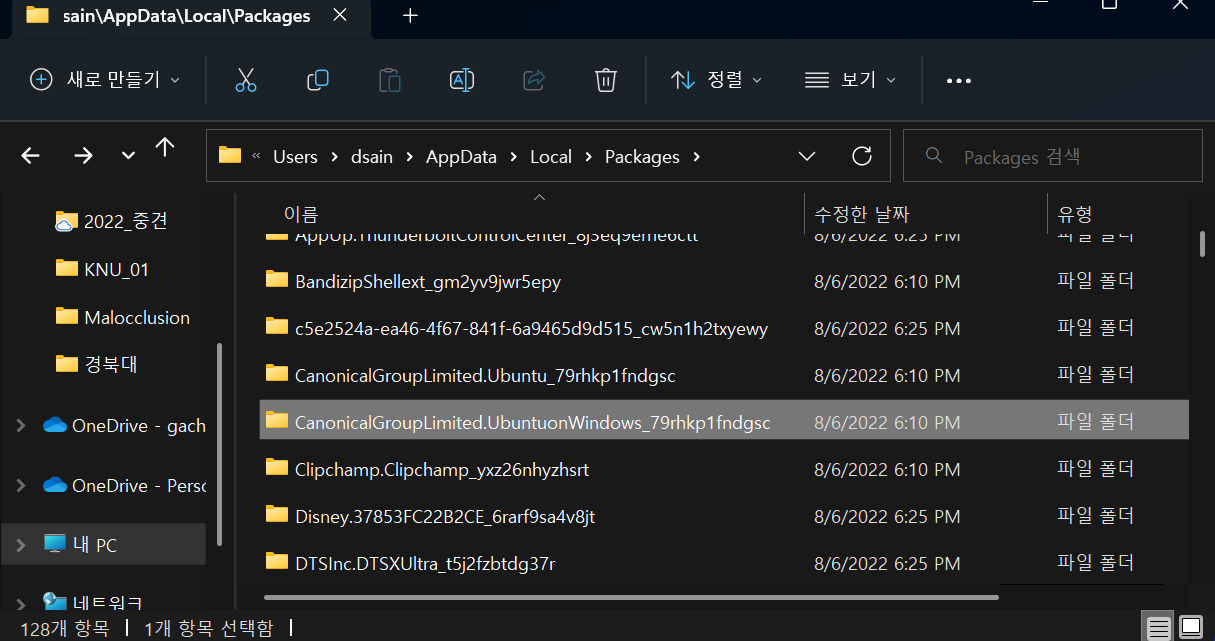Screen dimensions: 1215x641
Task: Click the 내 PC computer icon
Action: pos(54,544)
